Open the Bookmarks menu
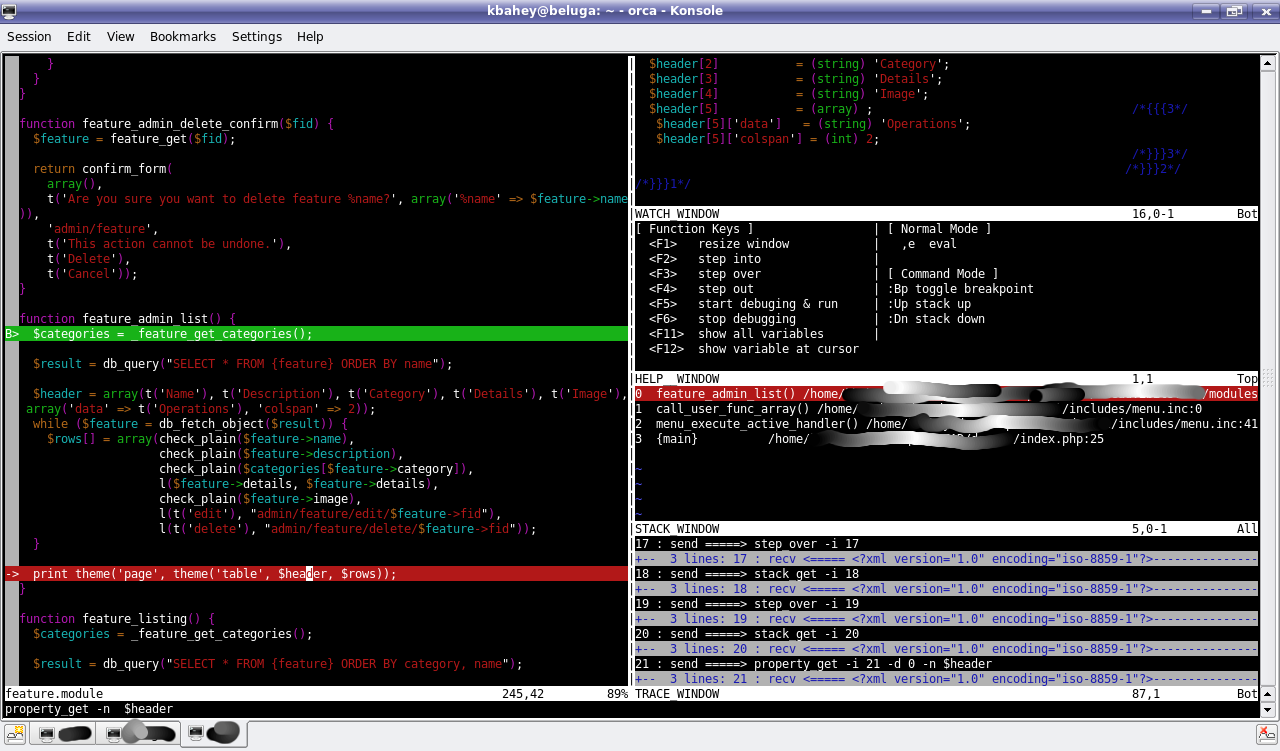Image resolution: width=1280 pixels, height=751 pixels. pos(183,36)
